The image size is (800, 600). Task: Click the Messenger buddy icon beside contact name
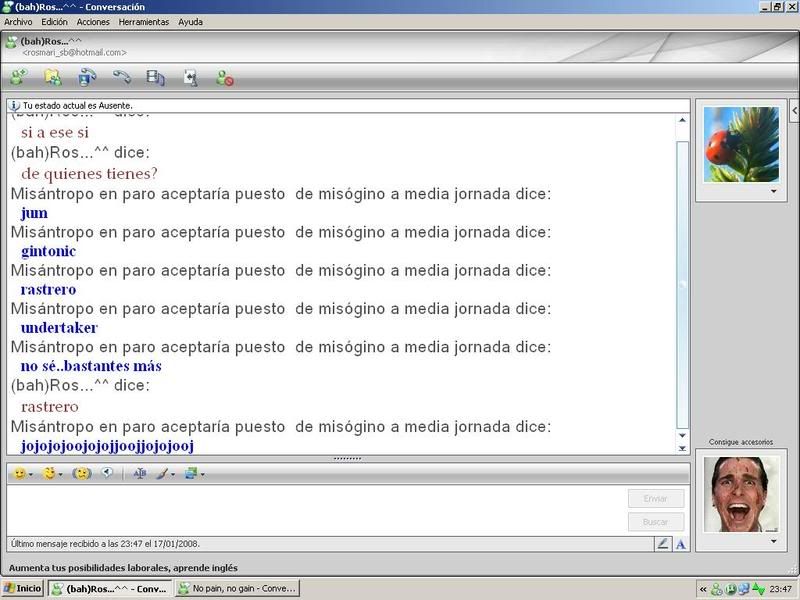11,42
